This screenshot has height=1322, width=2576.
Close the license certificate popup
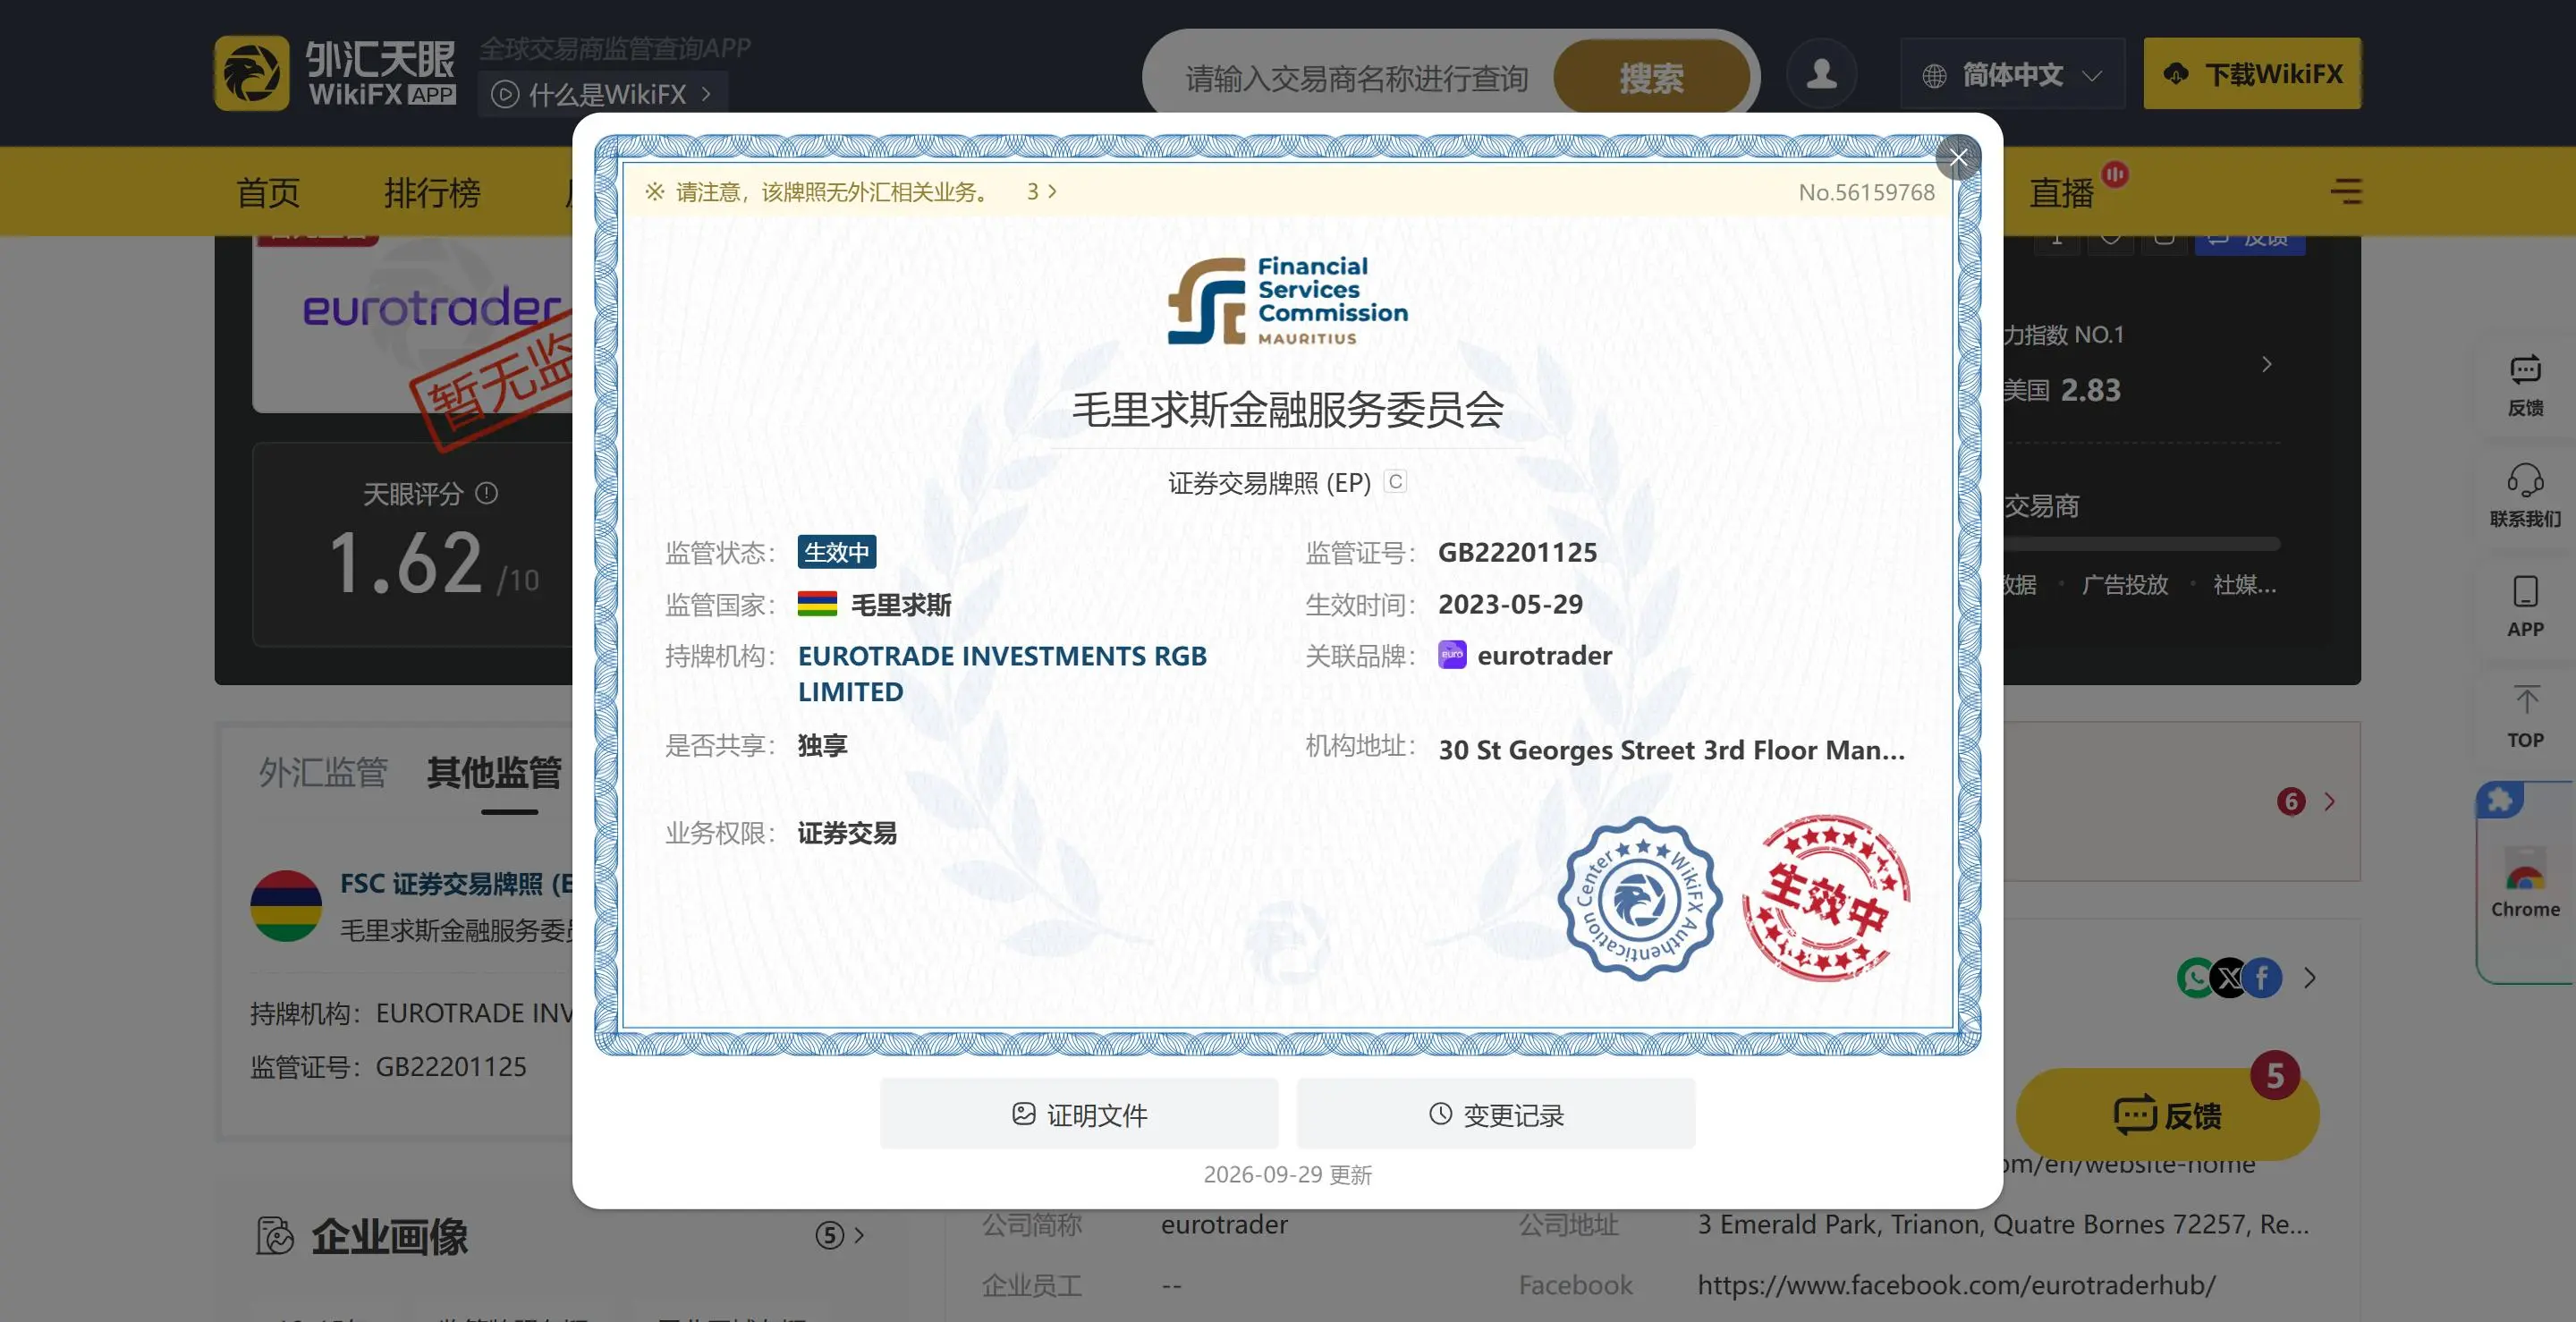[1958, 157]
